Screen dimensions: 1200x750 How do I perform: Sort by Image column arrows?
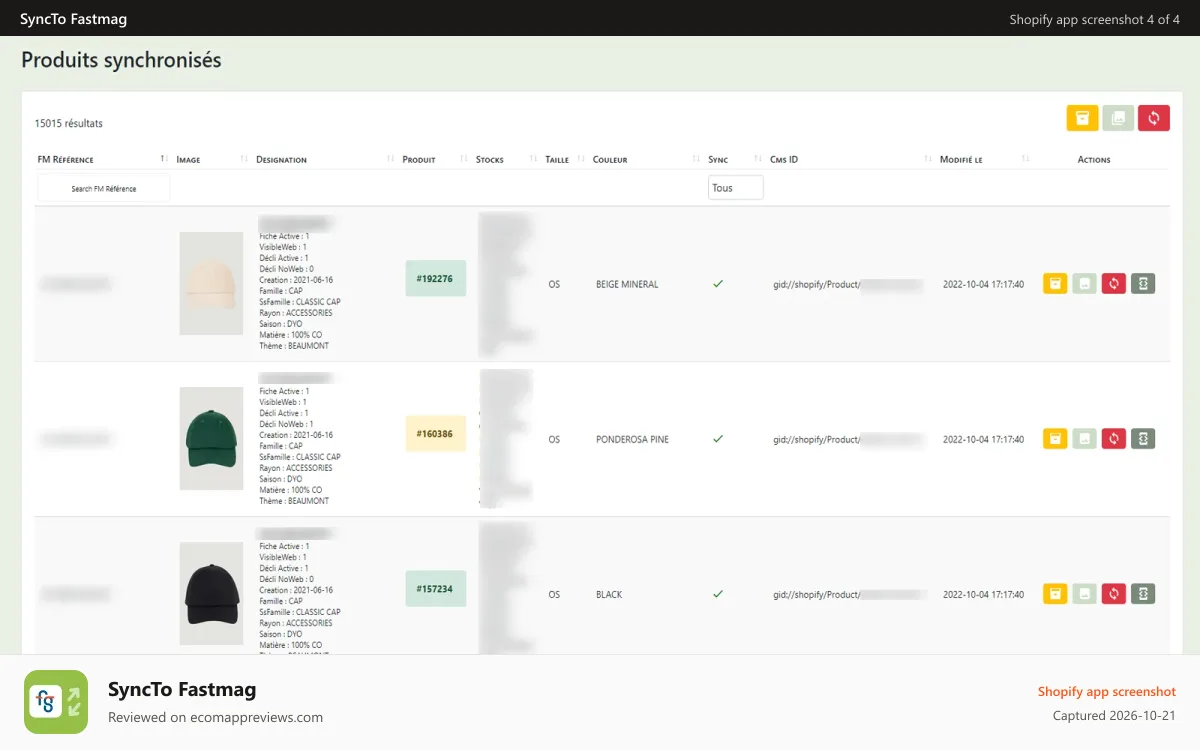[x=244, y=159]
